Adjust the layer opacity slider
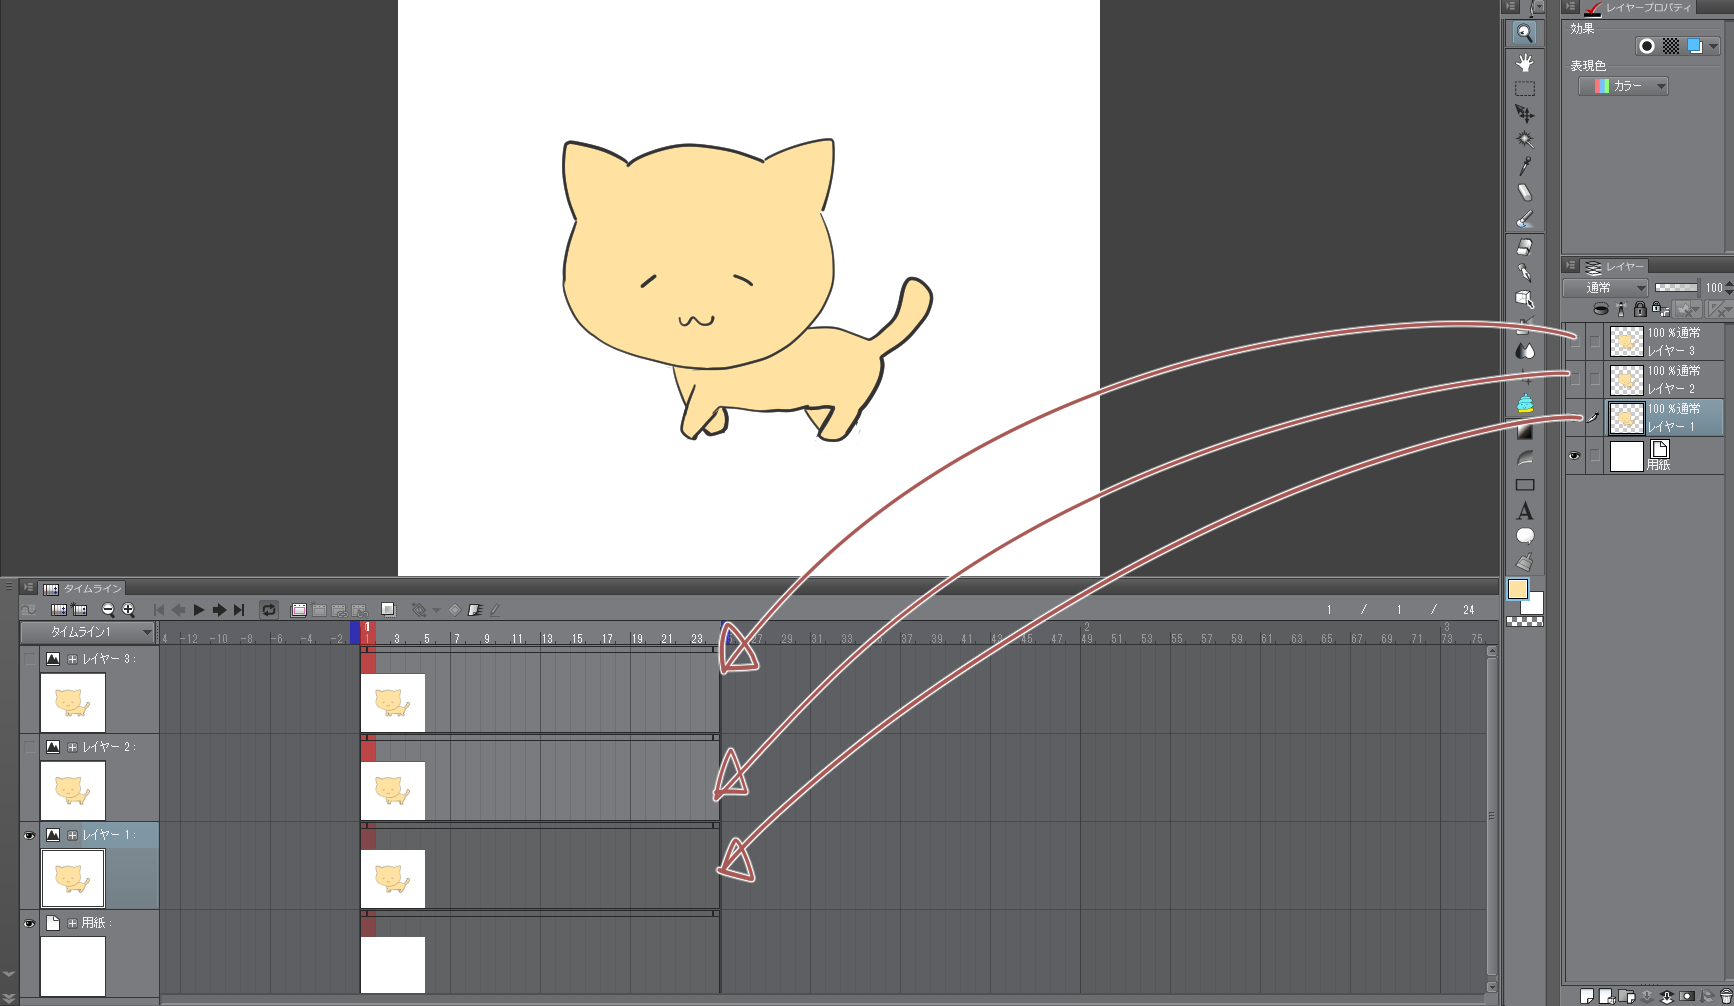Viewport: 1734px width, 1006px height. tap(1676, 288)
